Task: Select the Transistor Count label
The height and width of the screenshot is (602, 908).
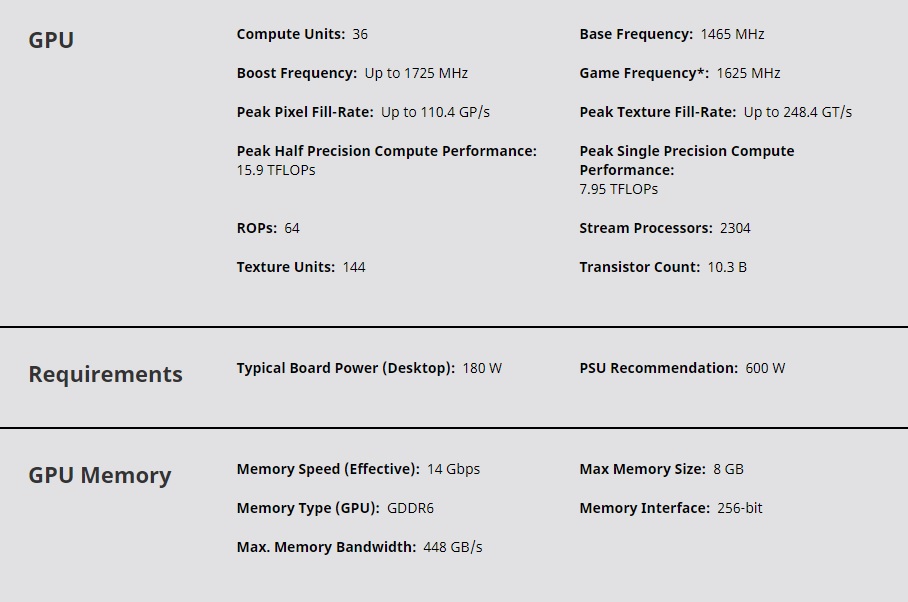Action: pos(639,267)
